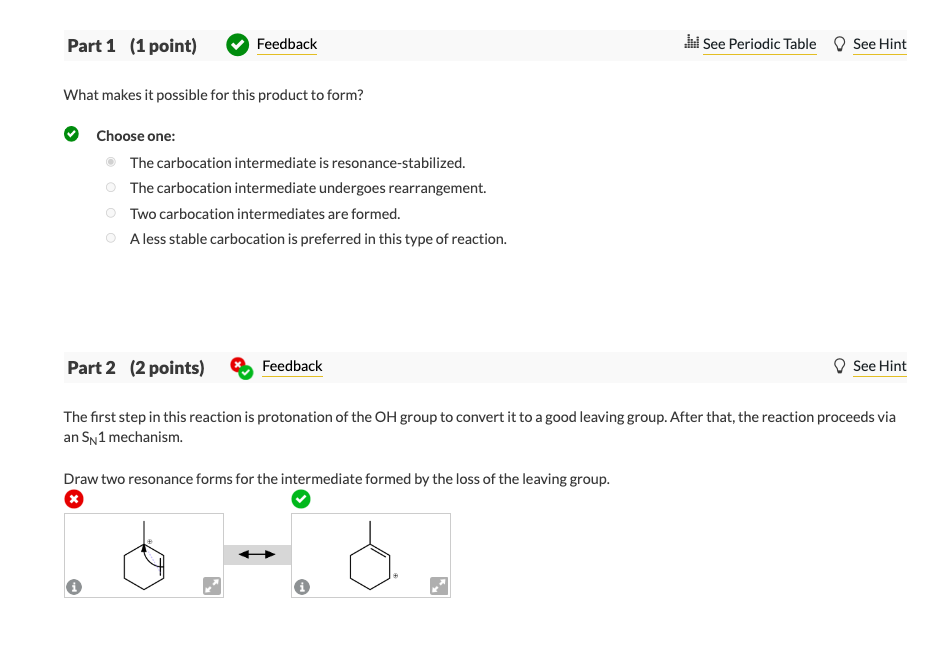The image size is (946, 667).
Task: Open the See Periodic Table link
Action: pos(760,44)
